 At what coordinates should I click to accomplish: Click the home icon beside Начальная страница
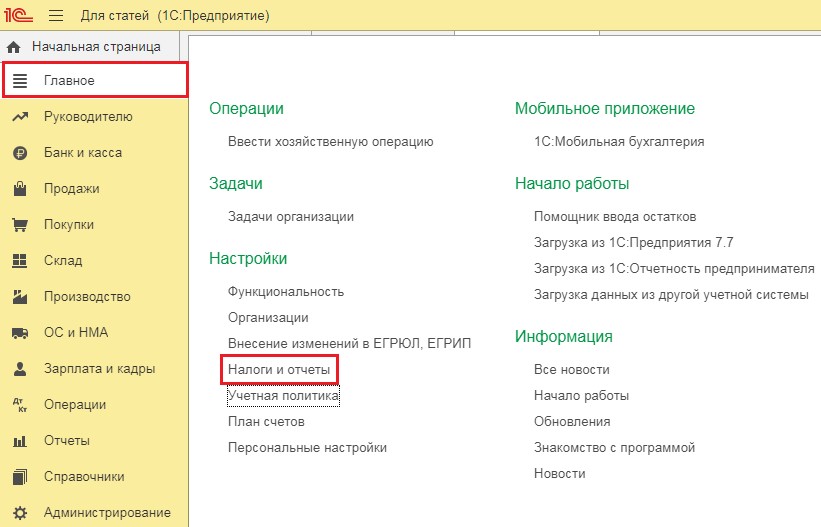pyautogui.click(x=14, y=47)
